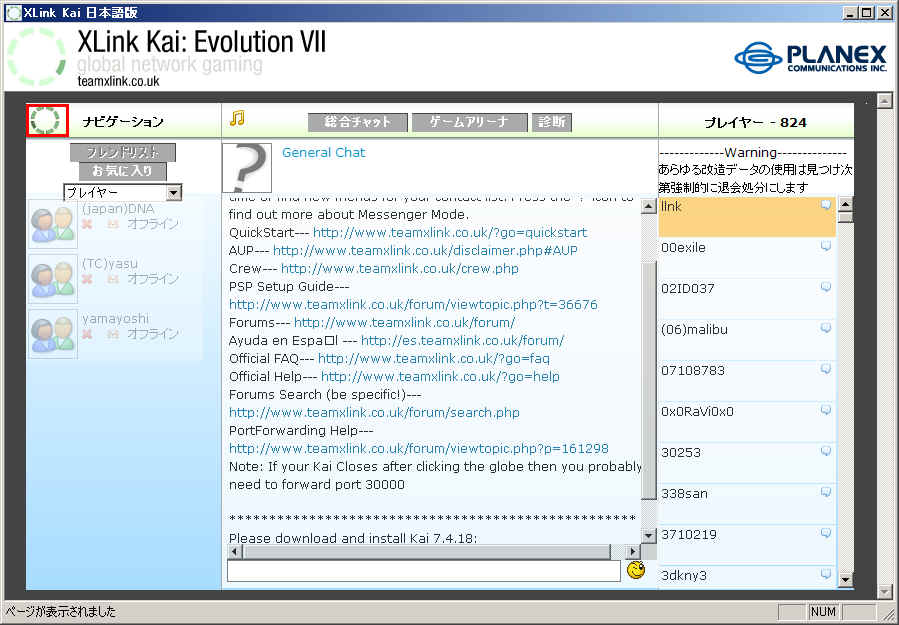
Task: Select player 02ID037 in the player list
Action: pyautogui.click(x=747, y=299)
